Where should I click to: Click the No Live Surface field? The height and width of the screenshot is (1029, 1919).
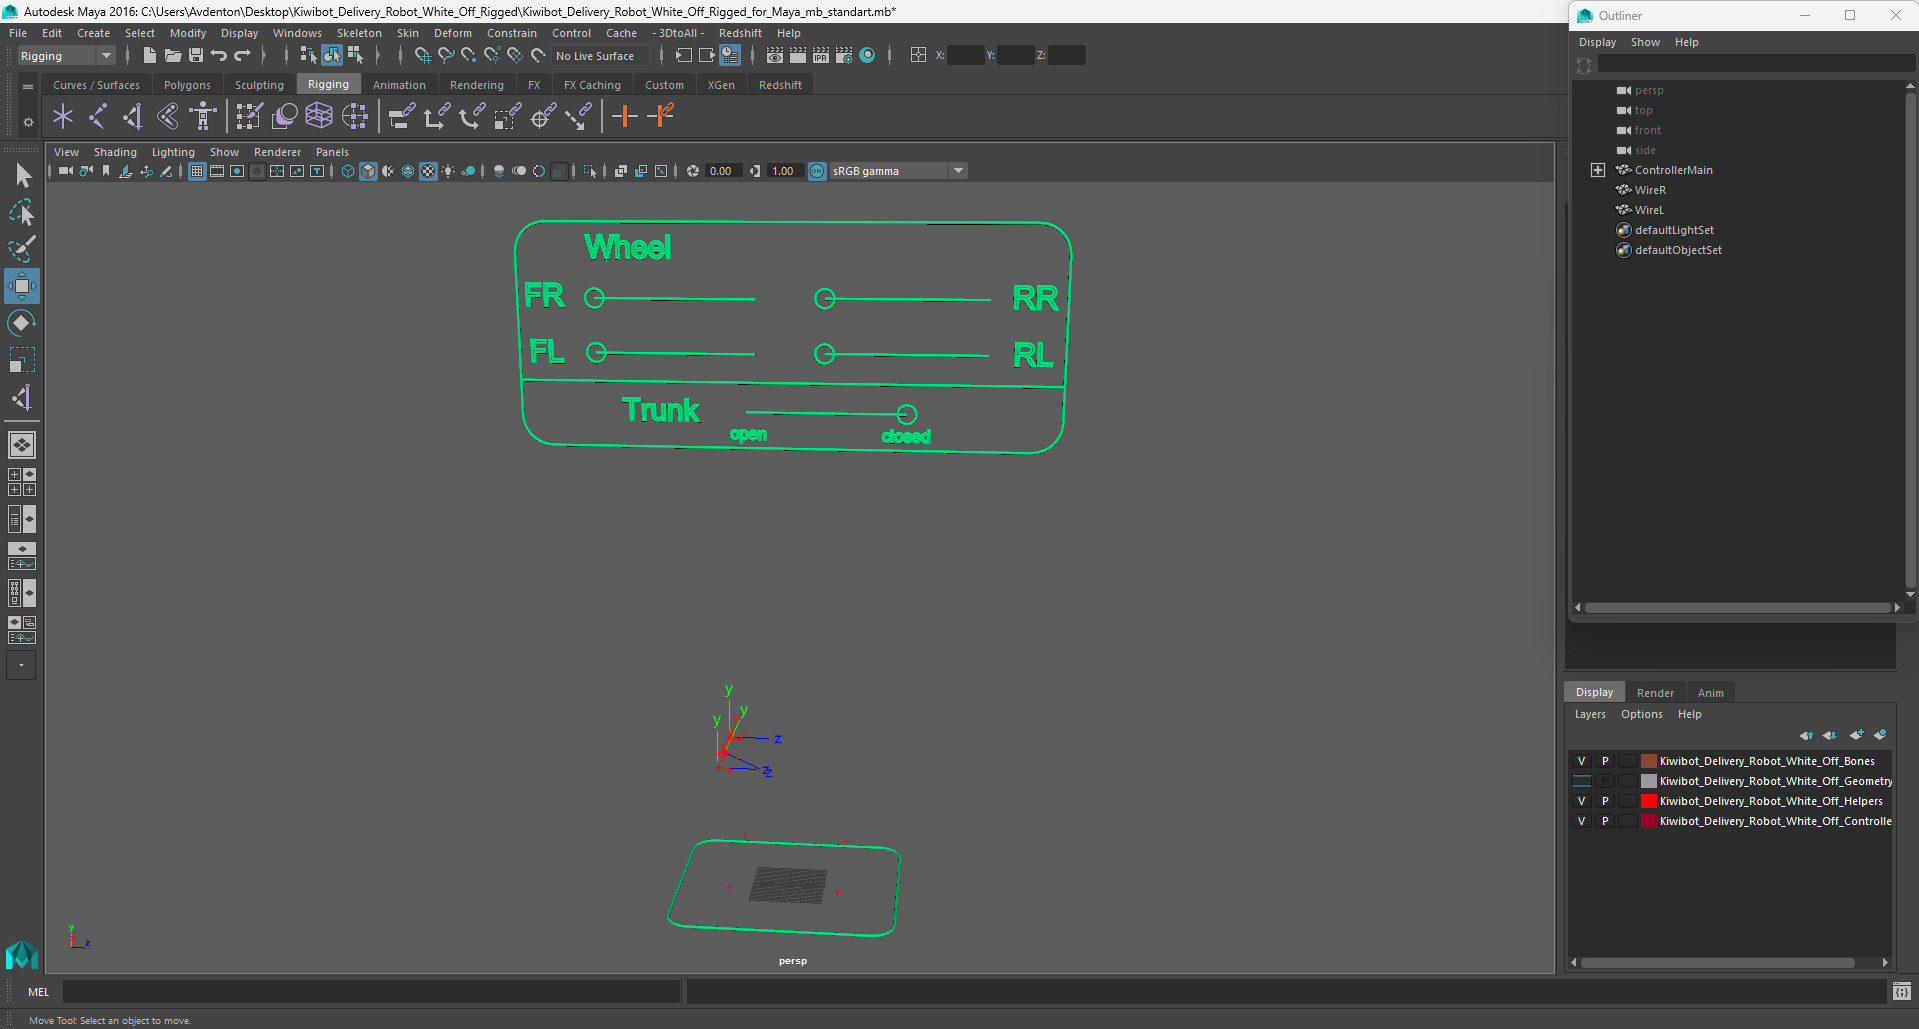click(x=600, y=56)
